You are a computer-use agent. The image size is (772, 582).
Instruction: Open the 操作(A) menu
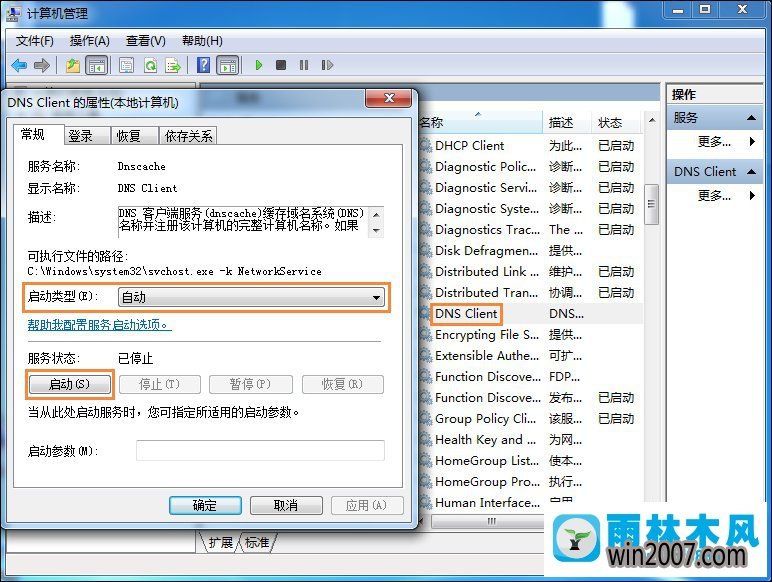[90, 41]
